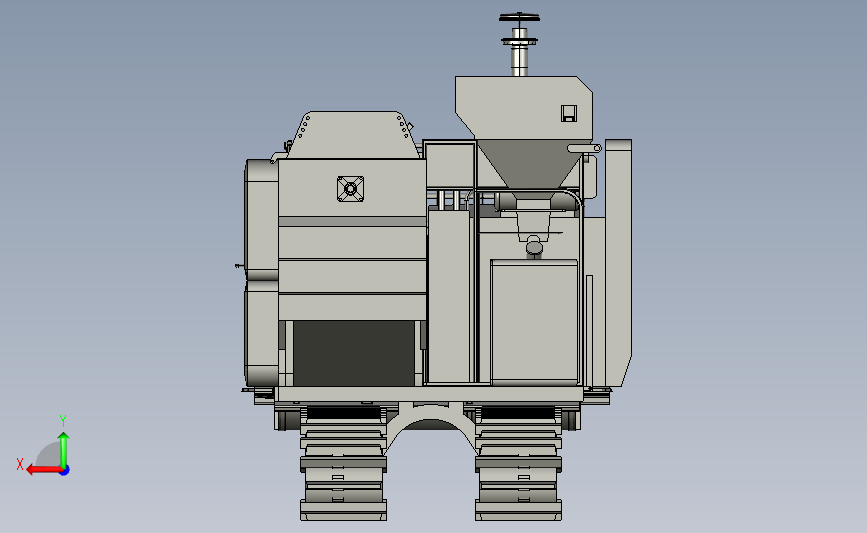
Task: Select the square bolted fitting on side panel
Action: tap(351, 189)
